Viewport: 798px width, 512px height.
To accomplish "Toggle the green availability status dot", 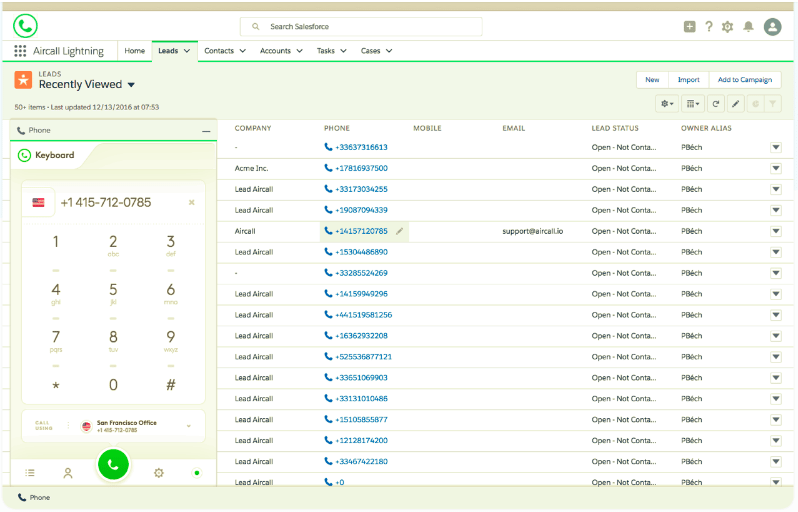I will coord(197,473).
